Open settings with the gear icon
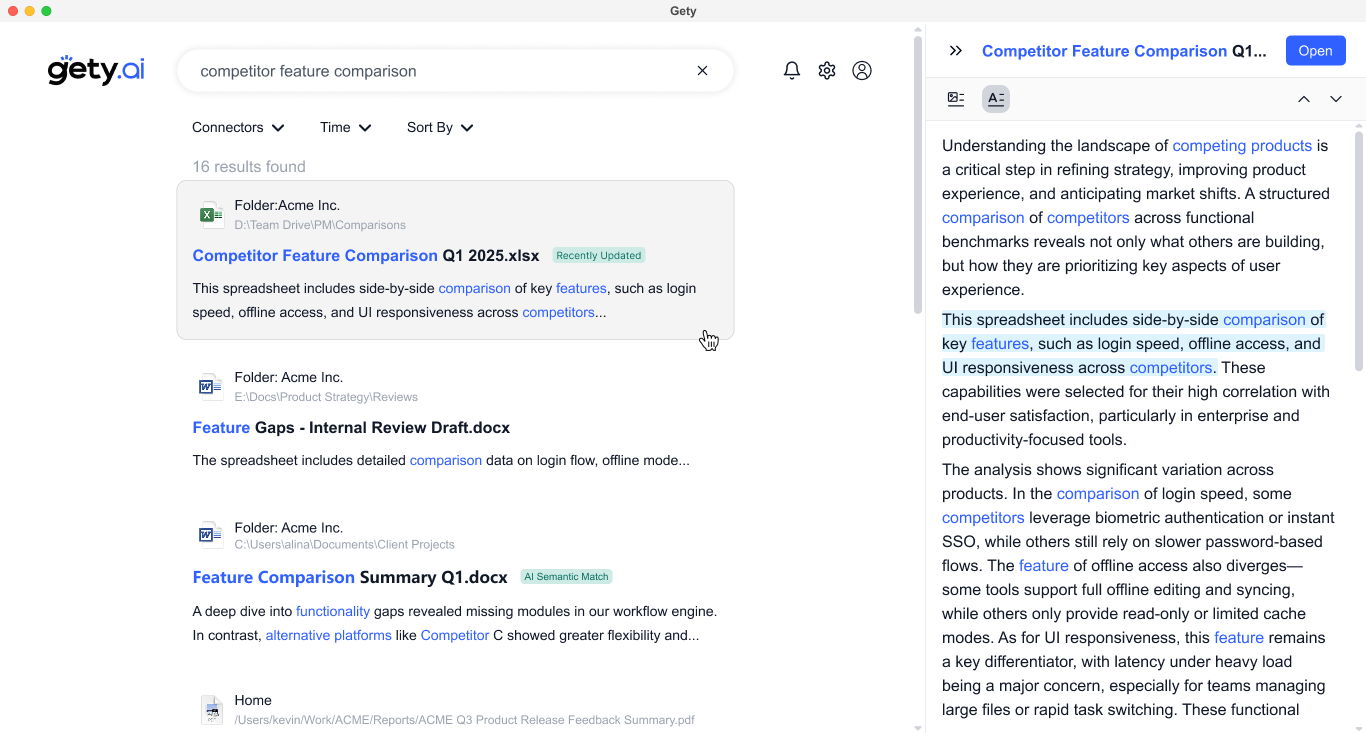Screen dimensions: 1366x733 [827, 70]
